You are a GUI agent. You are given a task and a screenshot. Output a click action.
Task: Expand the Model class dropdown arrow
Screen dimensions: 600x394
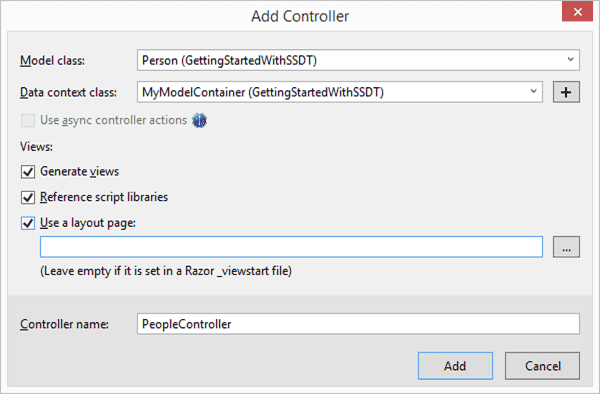coord(570,60)
